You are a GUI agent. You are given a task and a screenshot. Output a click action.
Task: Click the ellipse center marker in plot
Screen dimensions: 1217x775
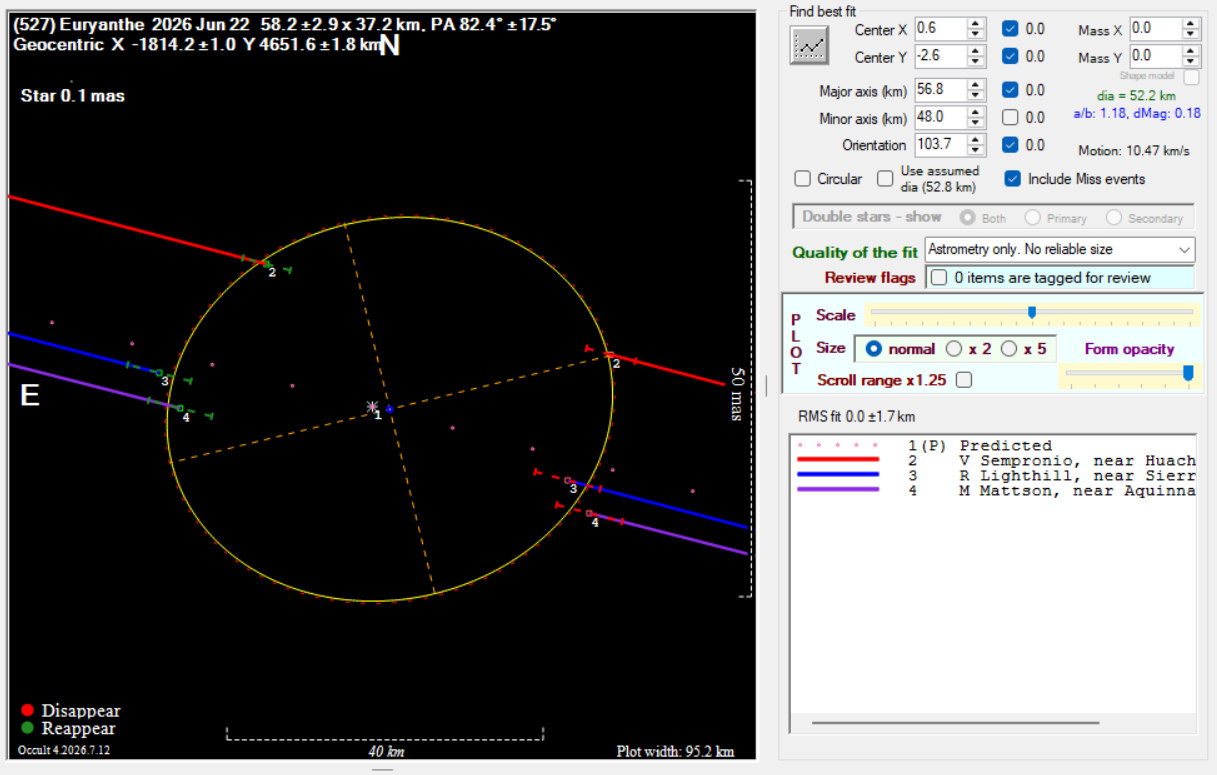390,409
